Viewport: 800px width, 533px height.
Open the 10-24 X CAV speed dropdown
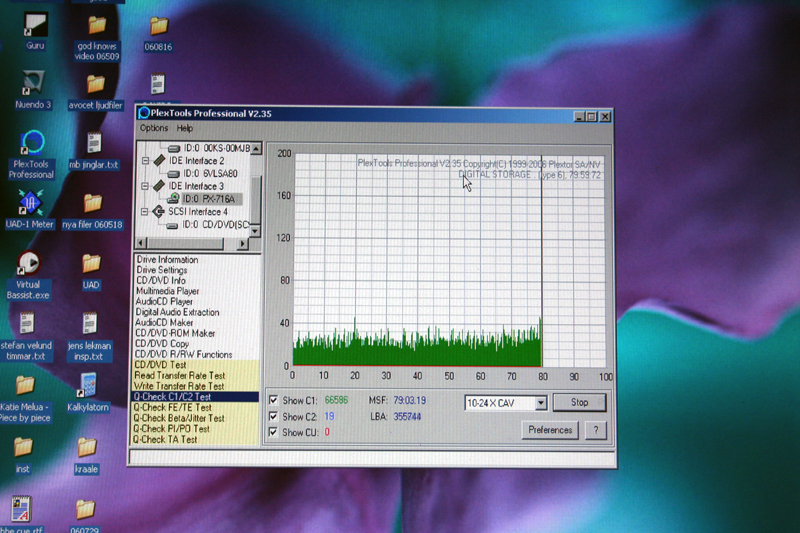pyautogui.click(x=541, y=403)
